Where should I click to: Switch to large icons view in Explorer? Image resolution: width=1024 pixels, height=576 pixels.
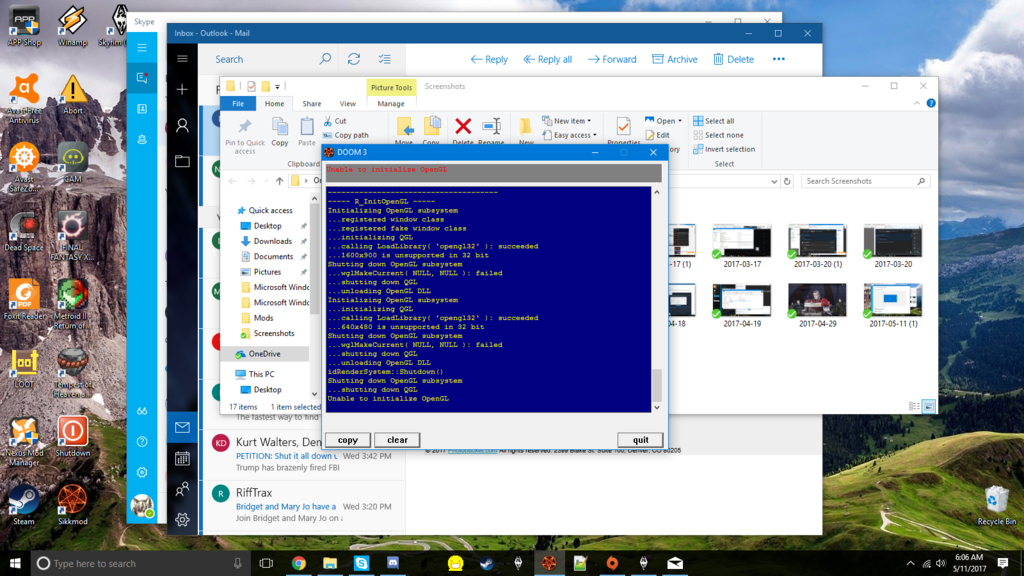tap(928, 406)
